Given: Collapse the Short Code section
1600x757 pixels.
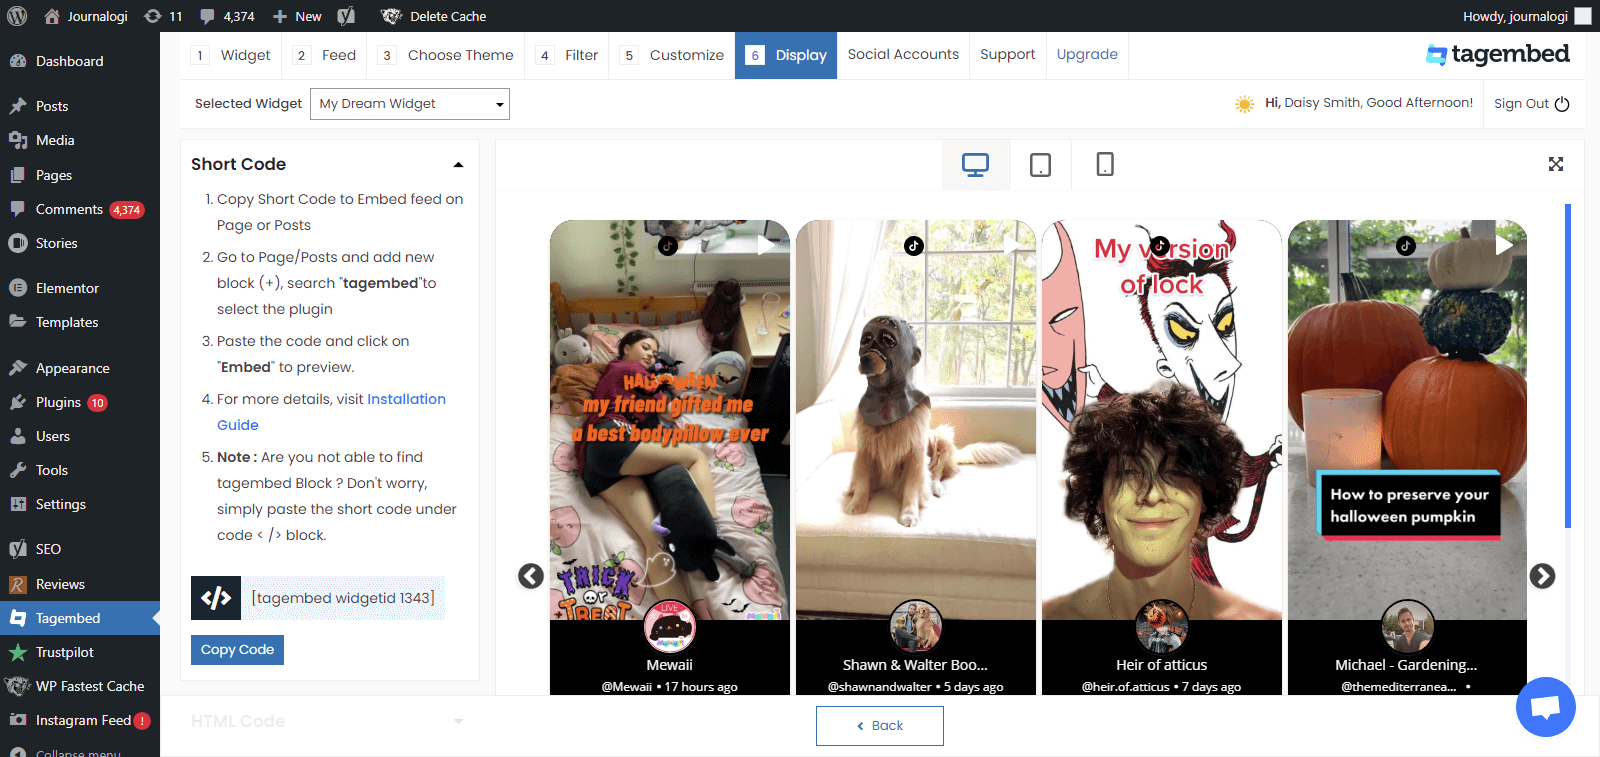Looking at the screenshot, I should point(458,165).
